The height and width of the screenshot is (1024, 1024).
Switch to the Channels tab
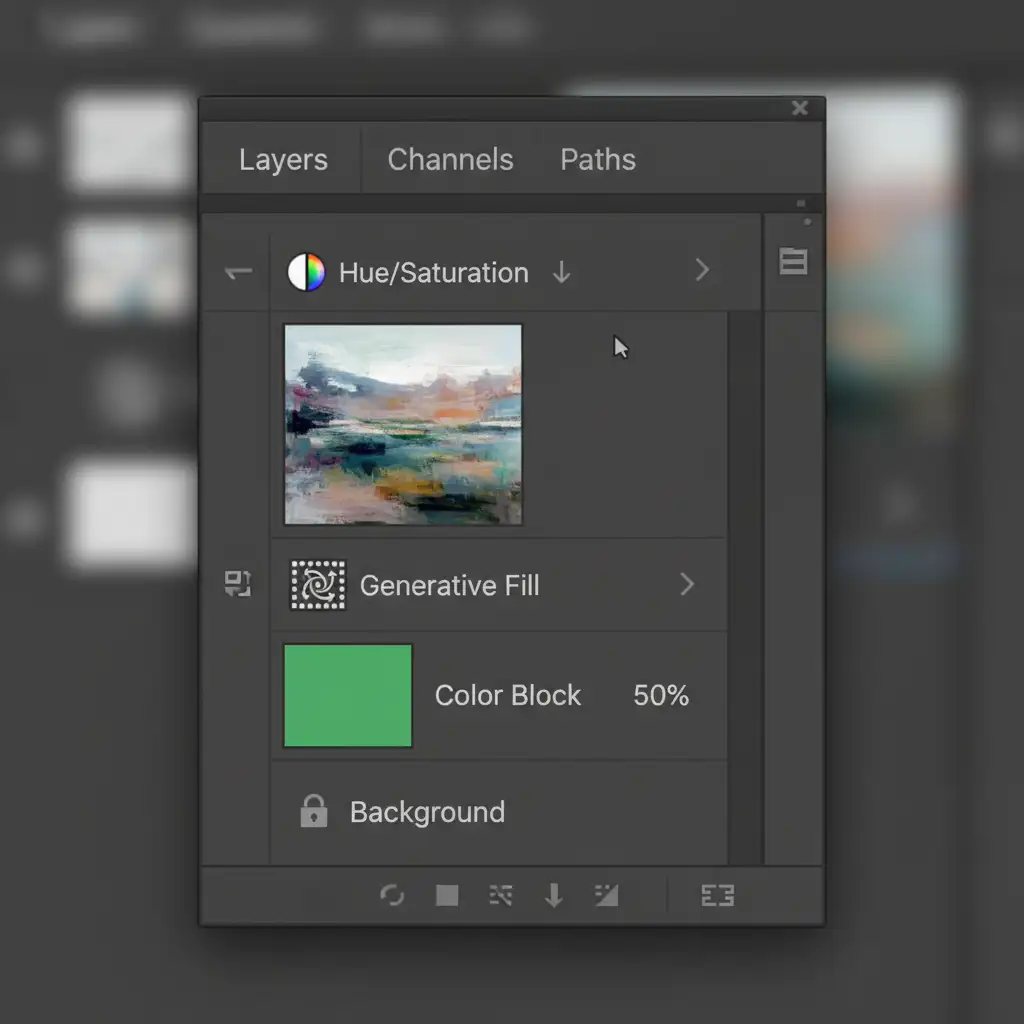(450, 160)
